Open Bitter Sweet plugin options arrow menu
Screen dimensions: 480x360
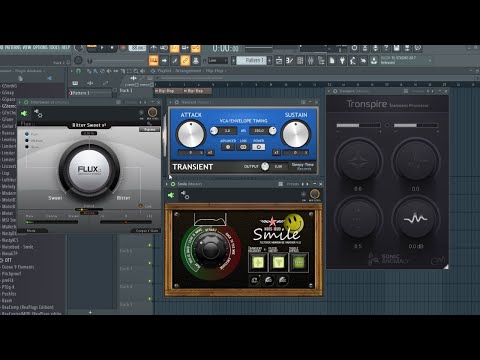[20, 102]
